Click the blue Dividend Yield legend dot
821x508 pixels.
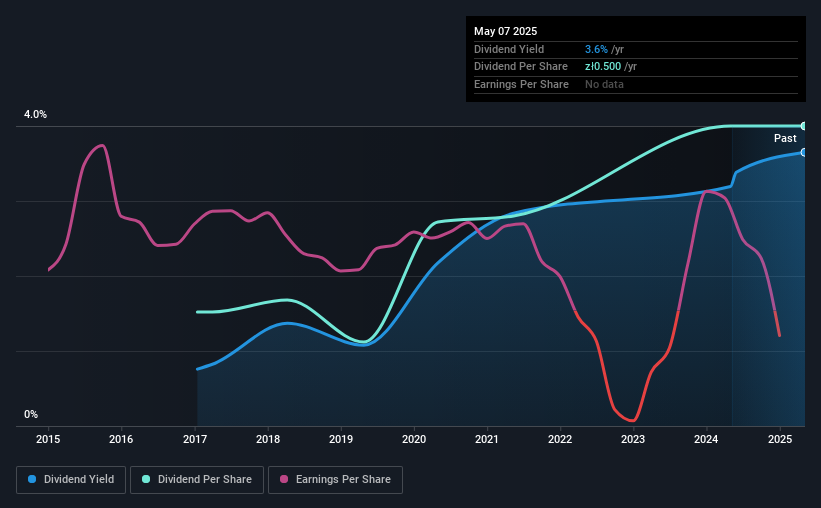(x=32, y=479)
